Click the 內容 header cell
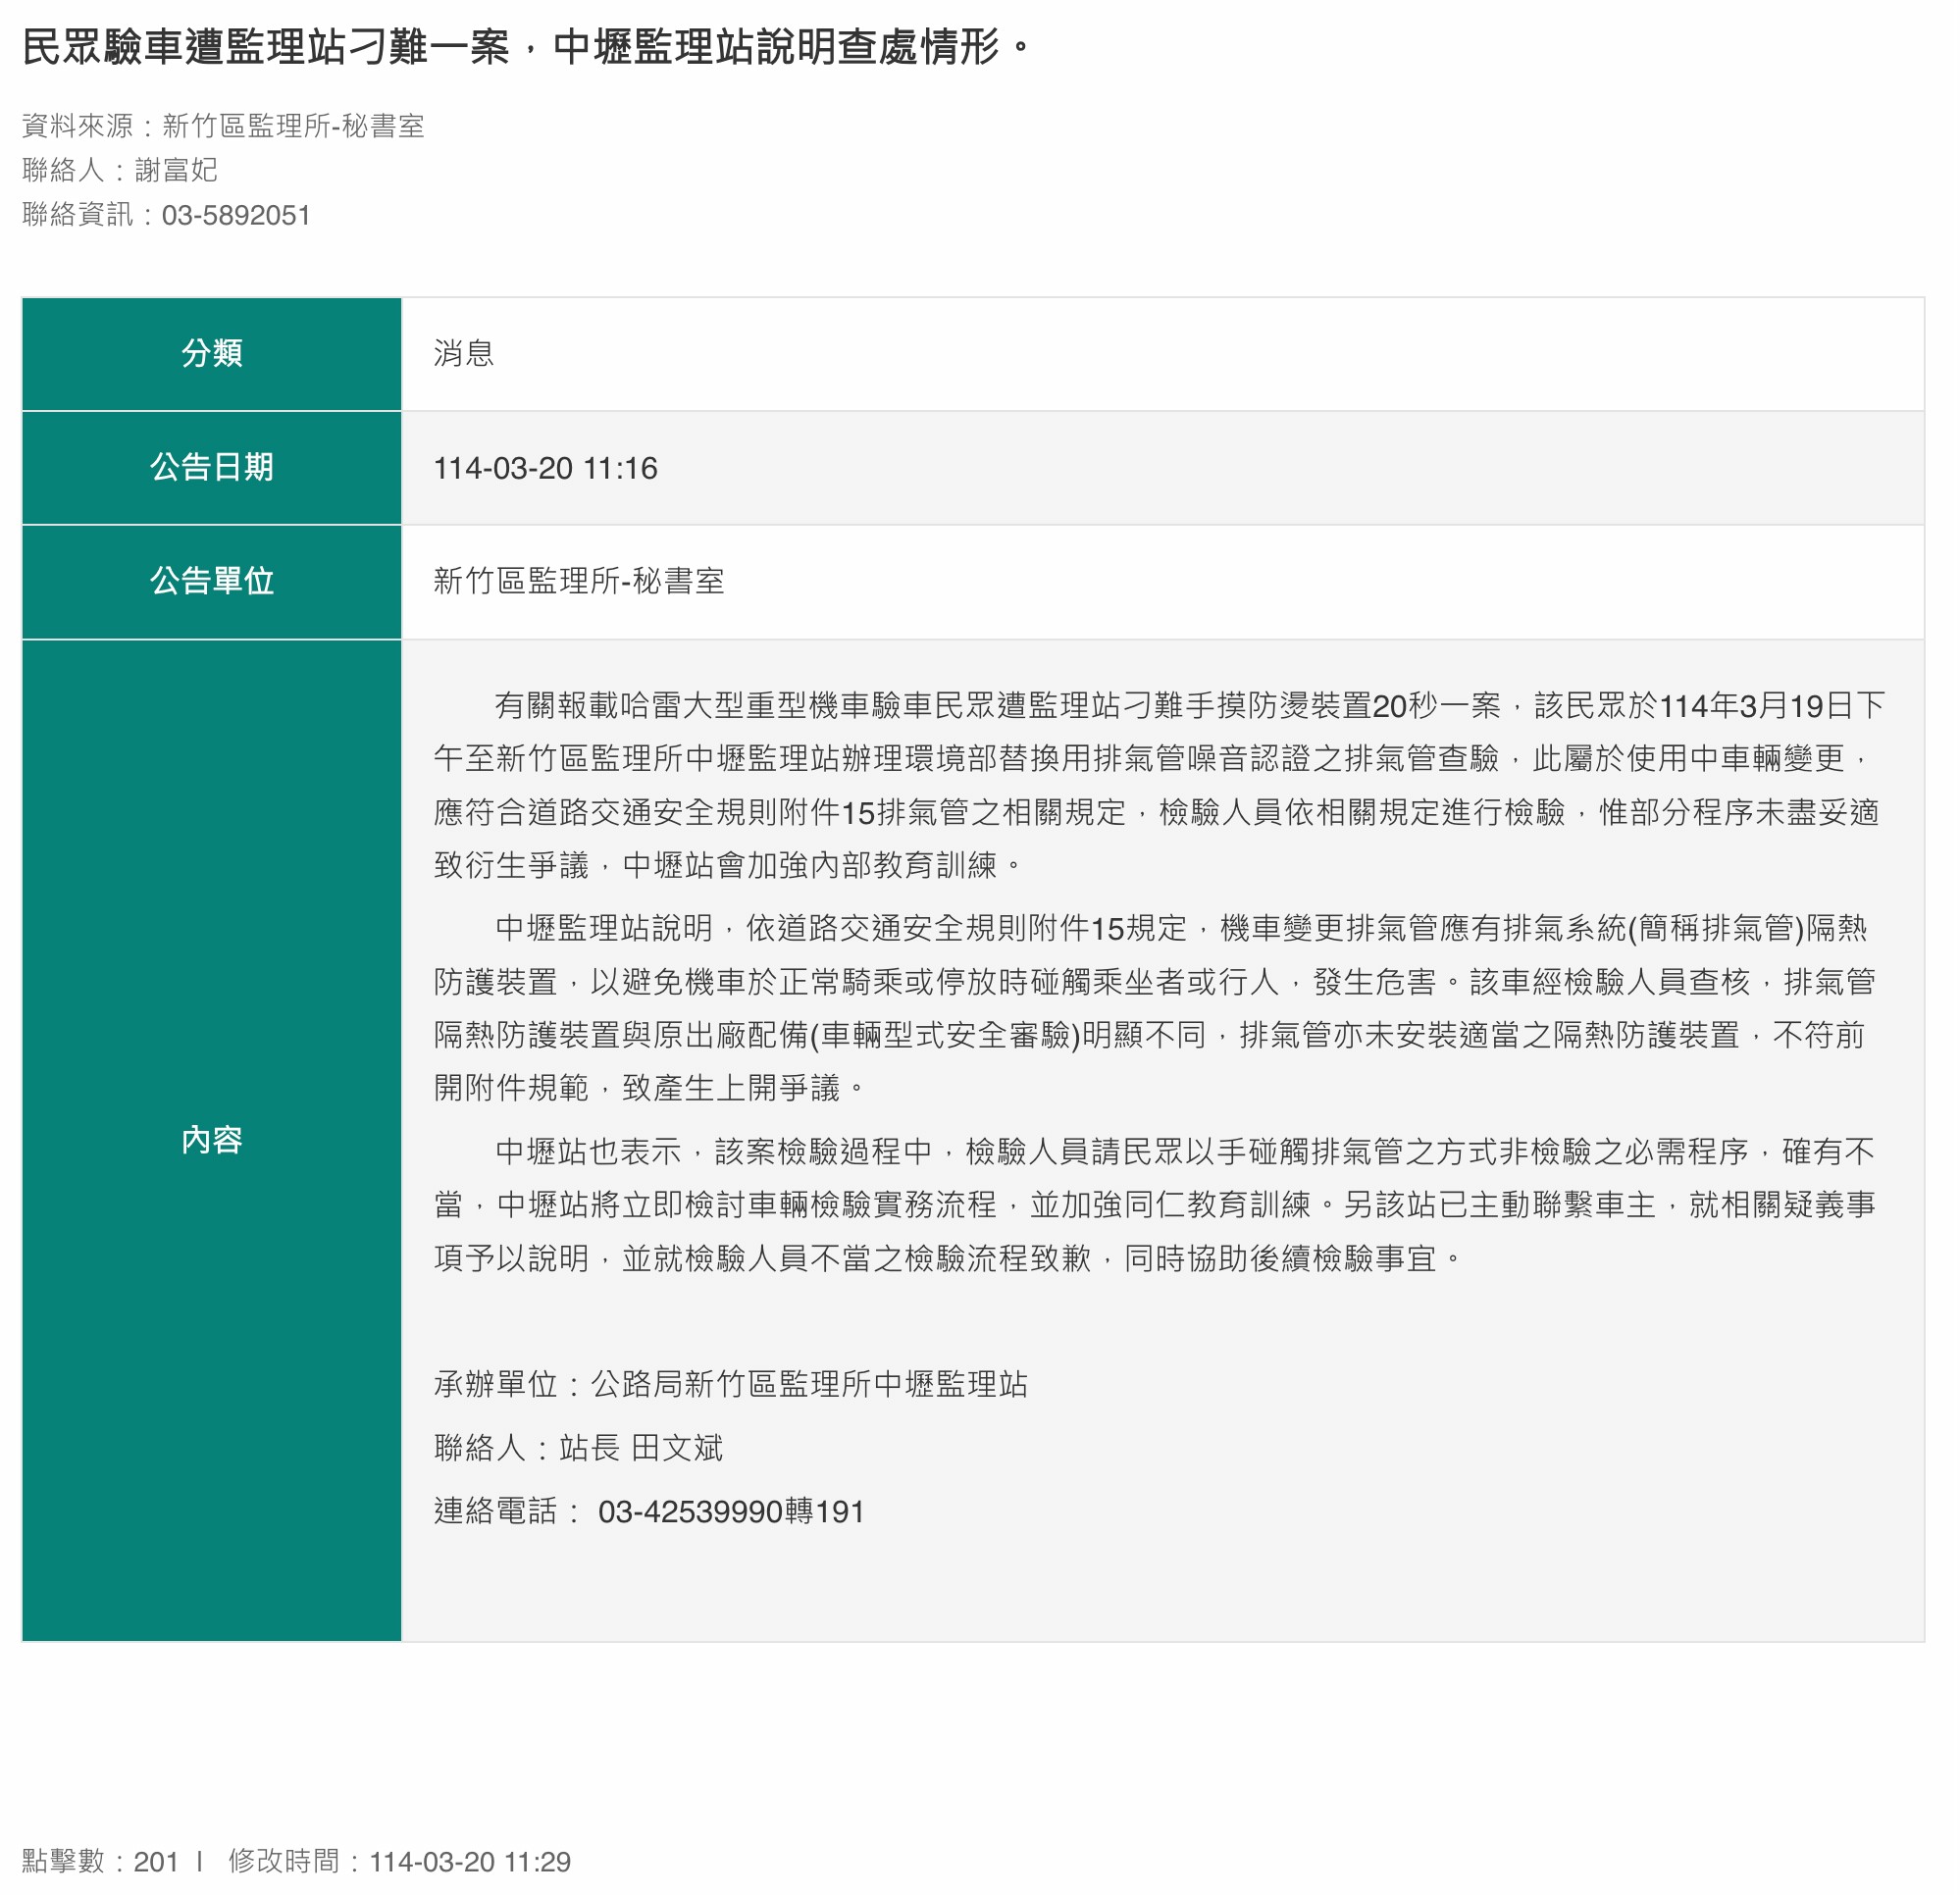The height and width of the screenshot is (1895, 1960). pos(211,1139)
